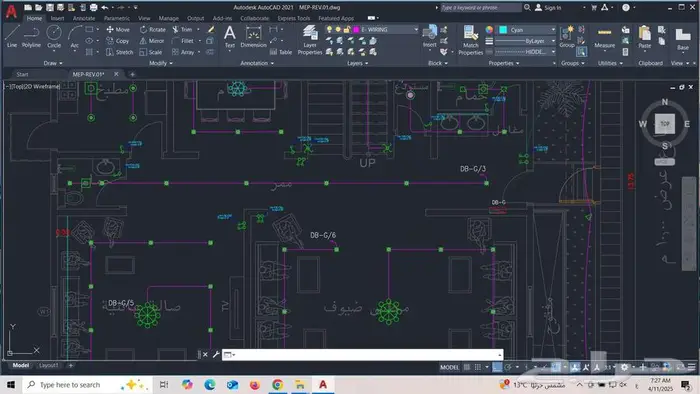
Task: Select the Text annotation tool
Action: click(x=229, y=37)
